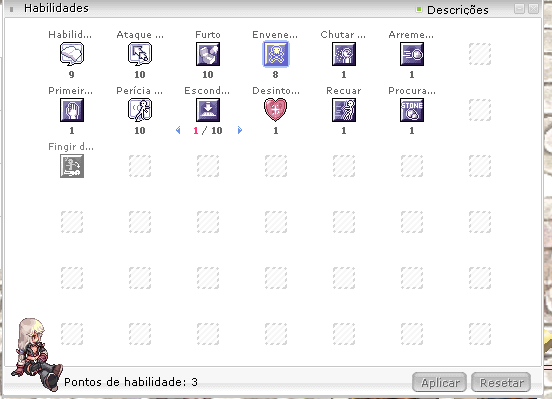Click the empty skill slot right of Procura...

[480, 110]
